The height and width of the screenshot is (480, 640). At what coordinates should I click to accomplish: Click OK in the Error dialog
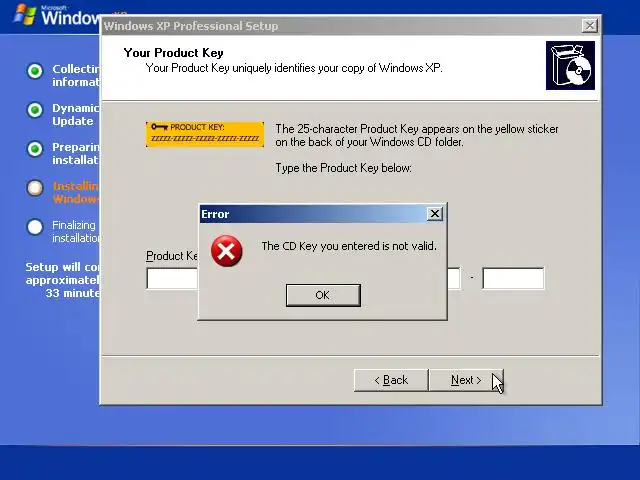click(x=323, y=295)
